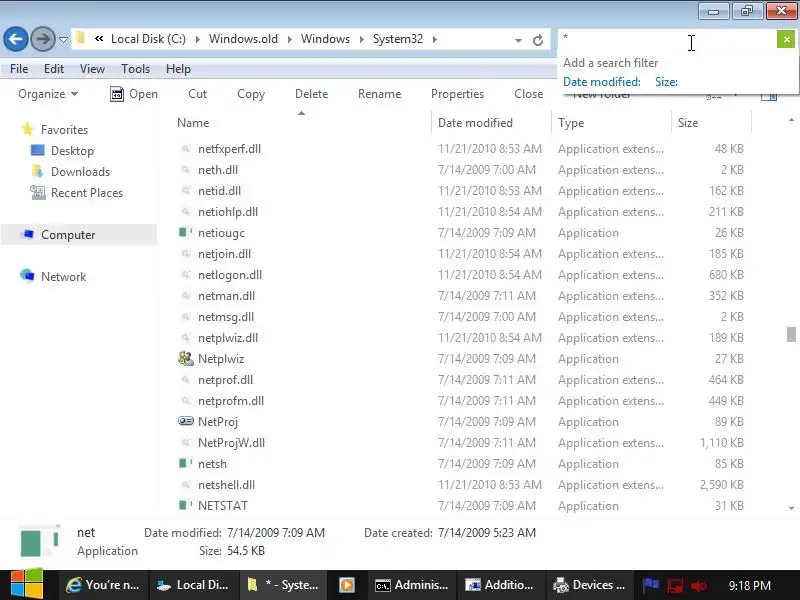Viewport: 800px width, 600px height.
Task: Select file netprofm.dll
Action: (x=231, y=401)
